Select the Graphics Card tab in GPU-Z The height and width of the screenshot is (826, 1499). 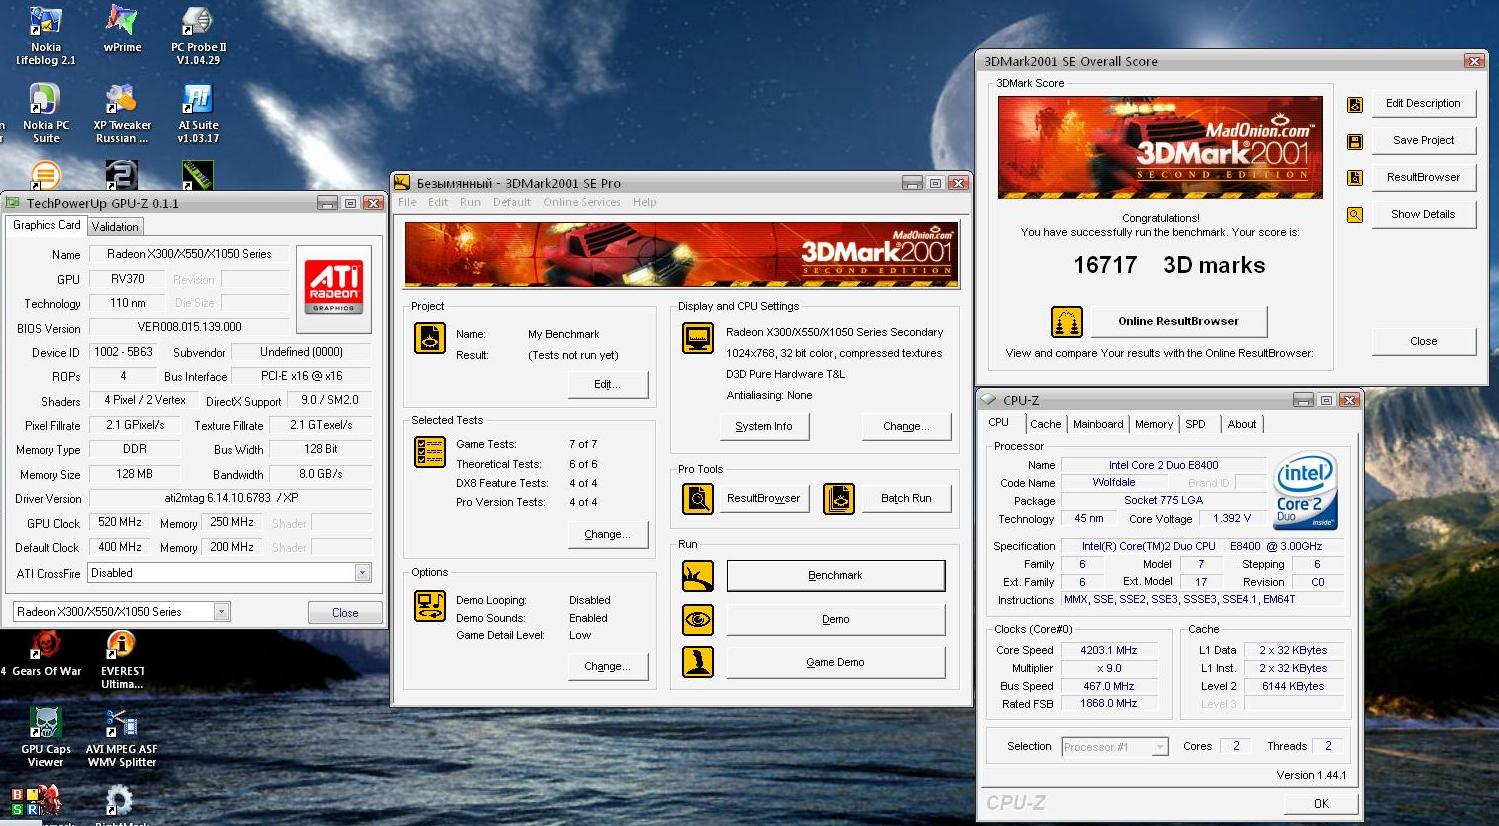click(46, 225)
